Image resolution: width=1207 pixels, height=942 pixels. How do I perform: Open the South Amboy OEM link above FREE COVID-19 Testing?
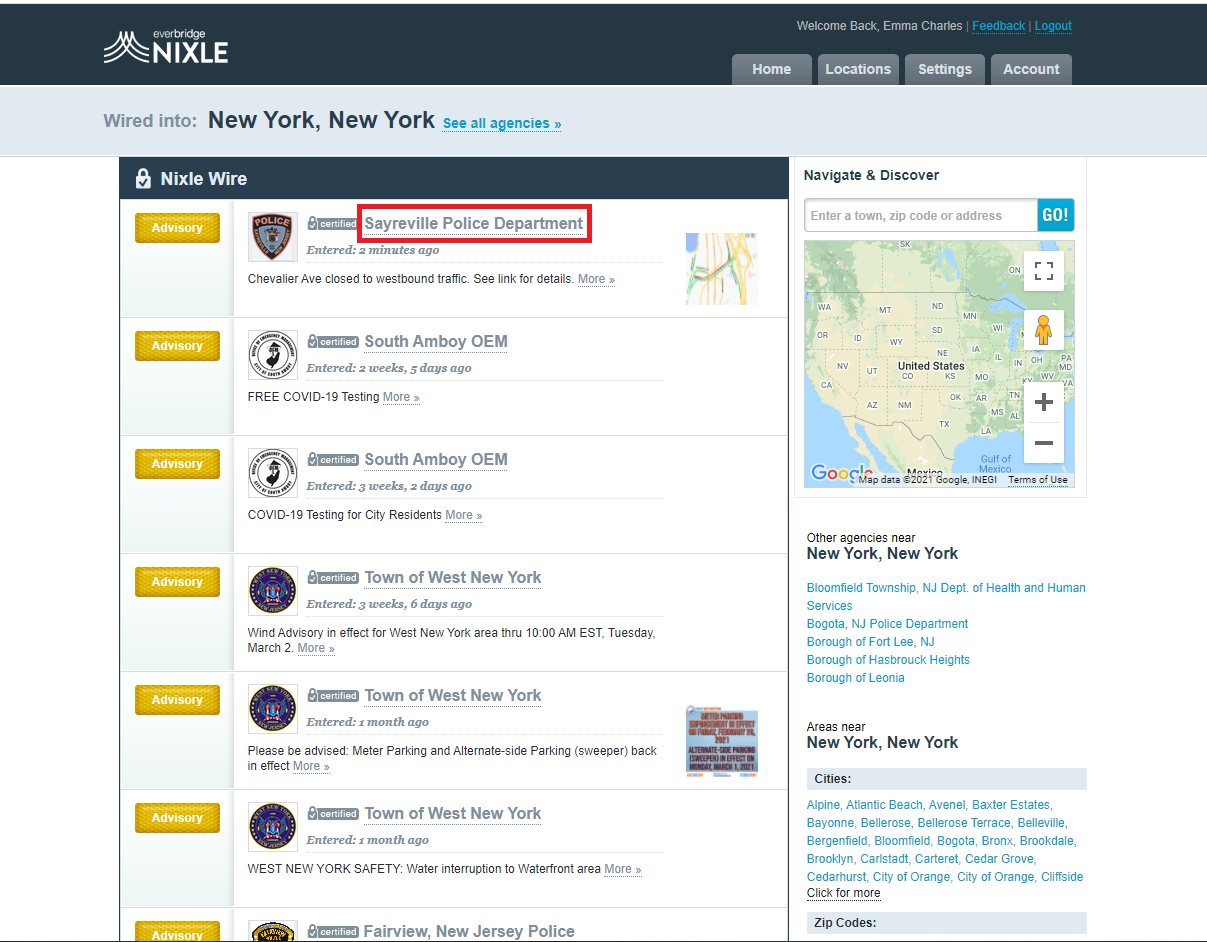click(x=436, y=341)
